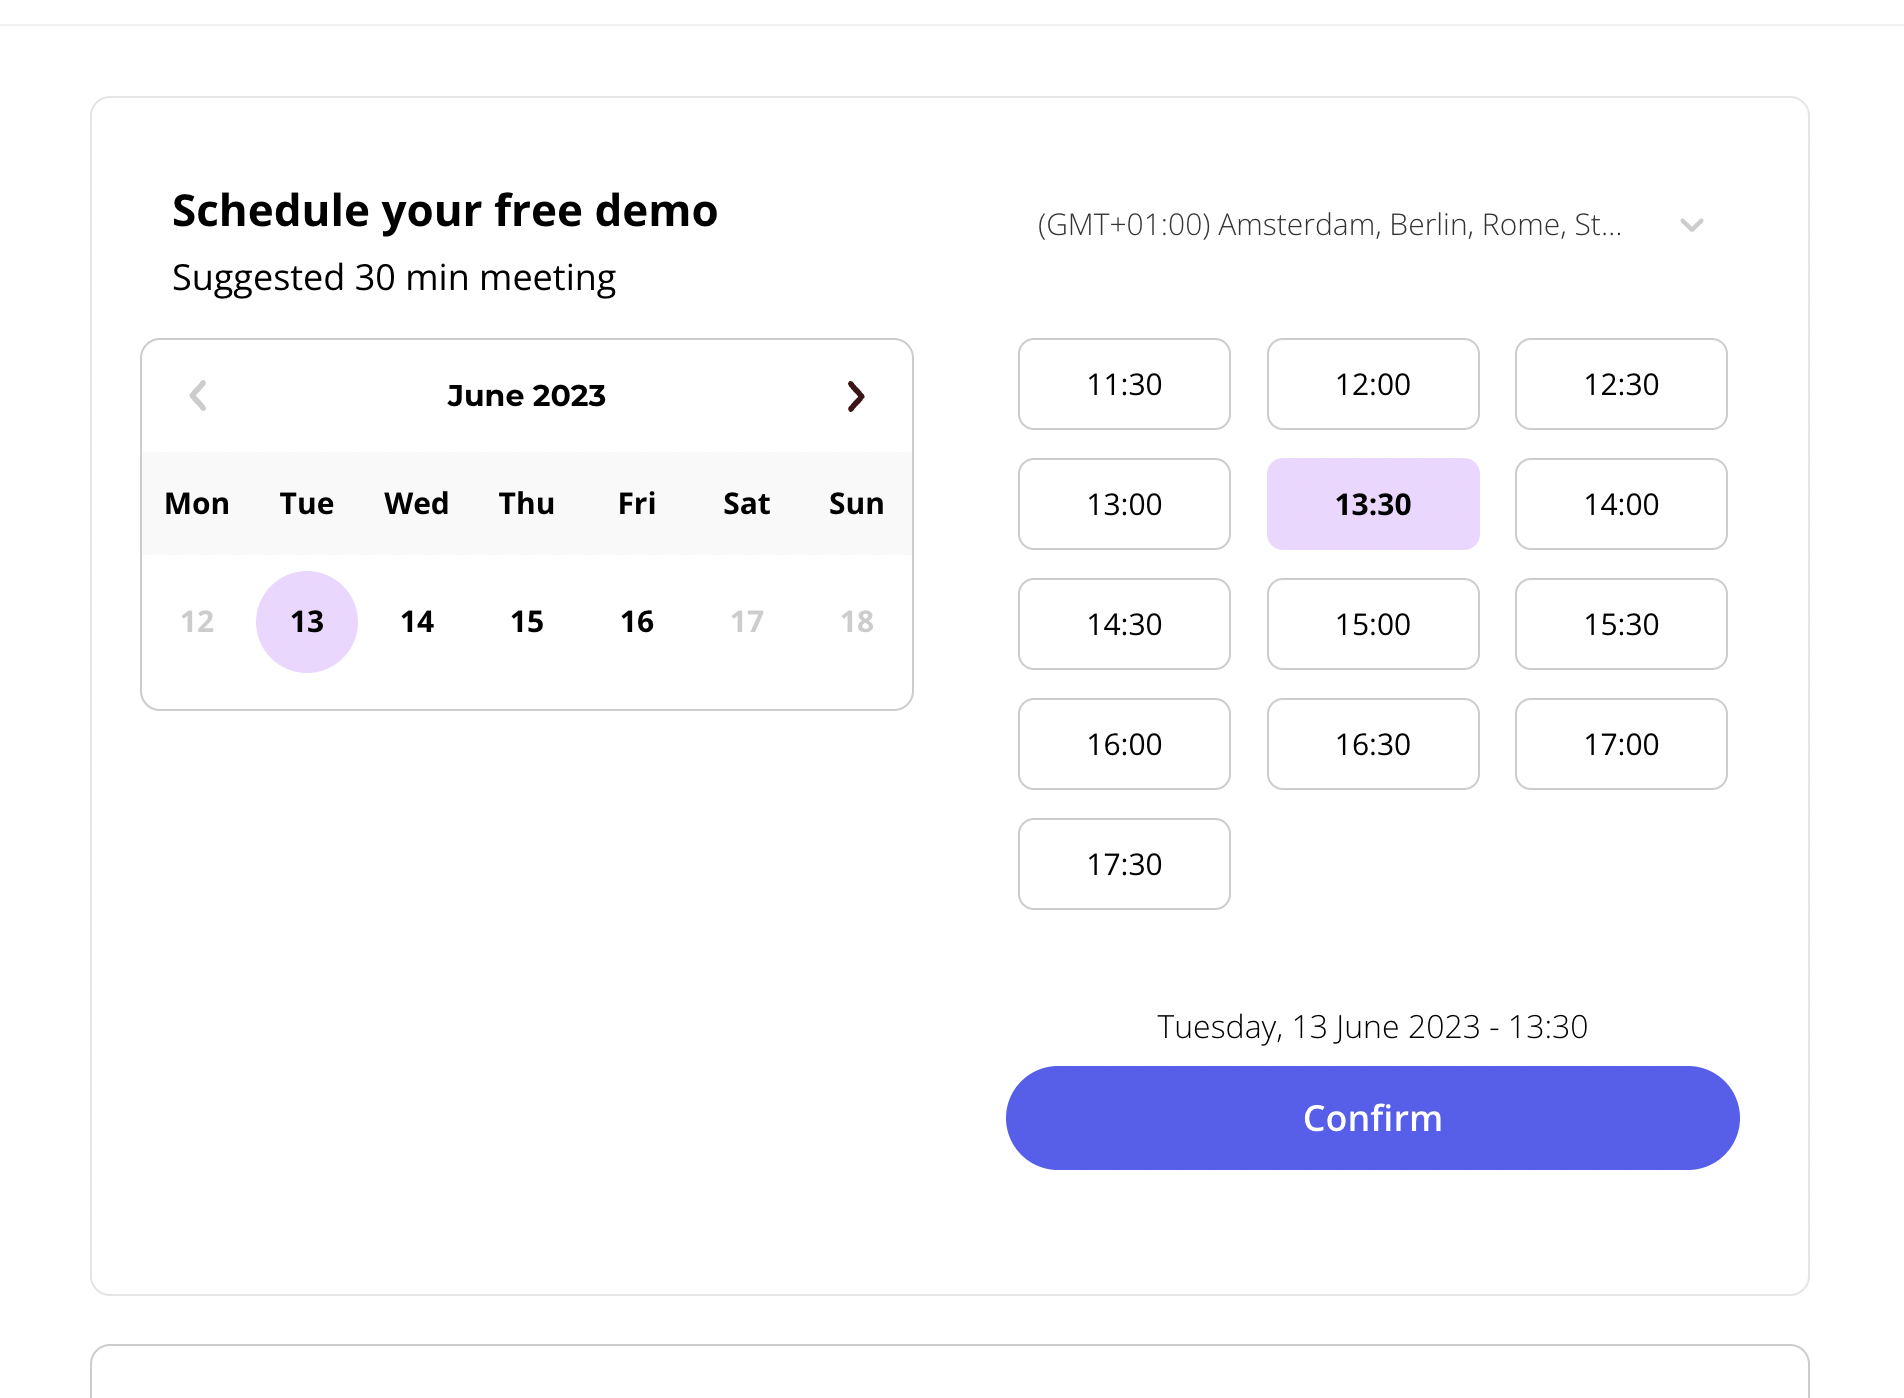Image resolution: width=1904 pixels, height=1398 pixels.
Task: Select June 13 on the calendar
Action: pos(307,622)
